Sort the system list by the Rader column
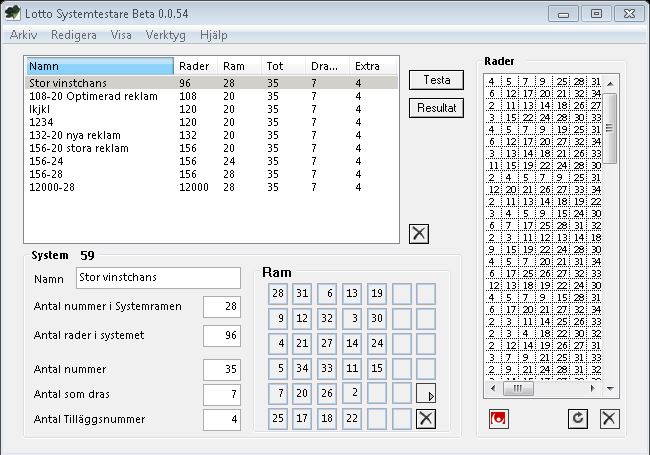This screenshot has width=650, height=455. pyautogui.click(x=196, y=66)
